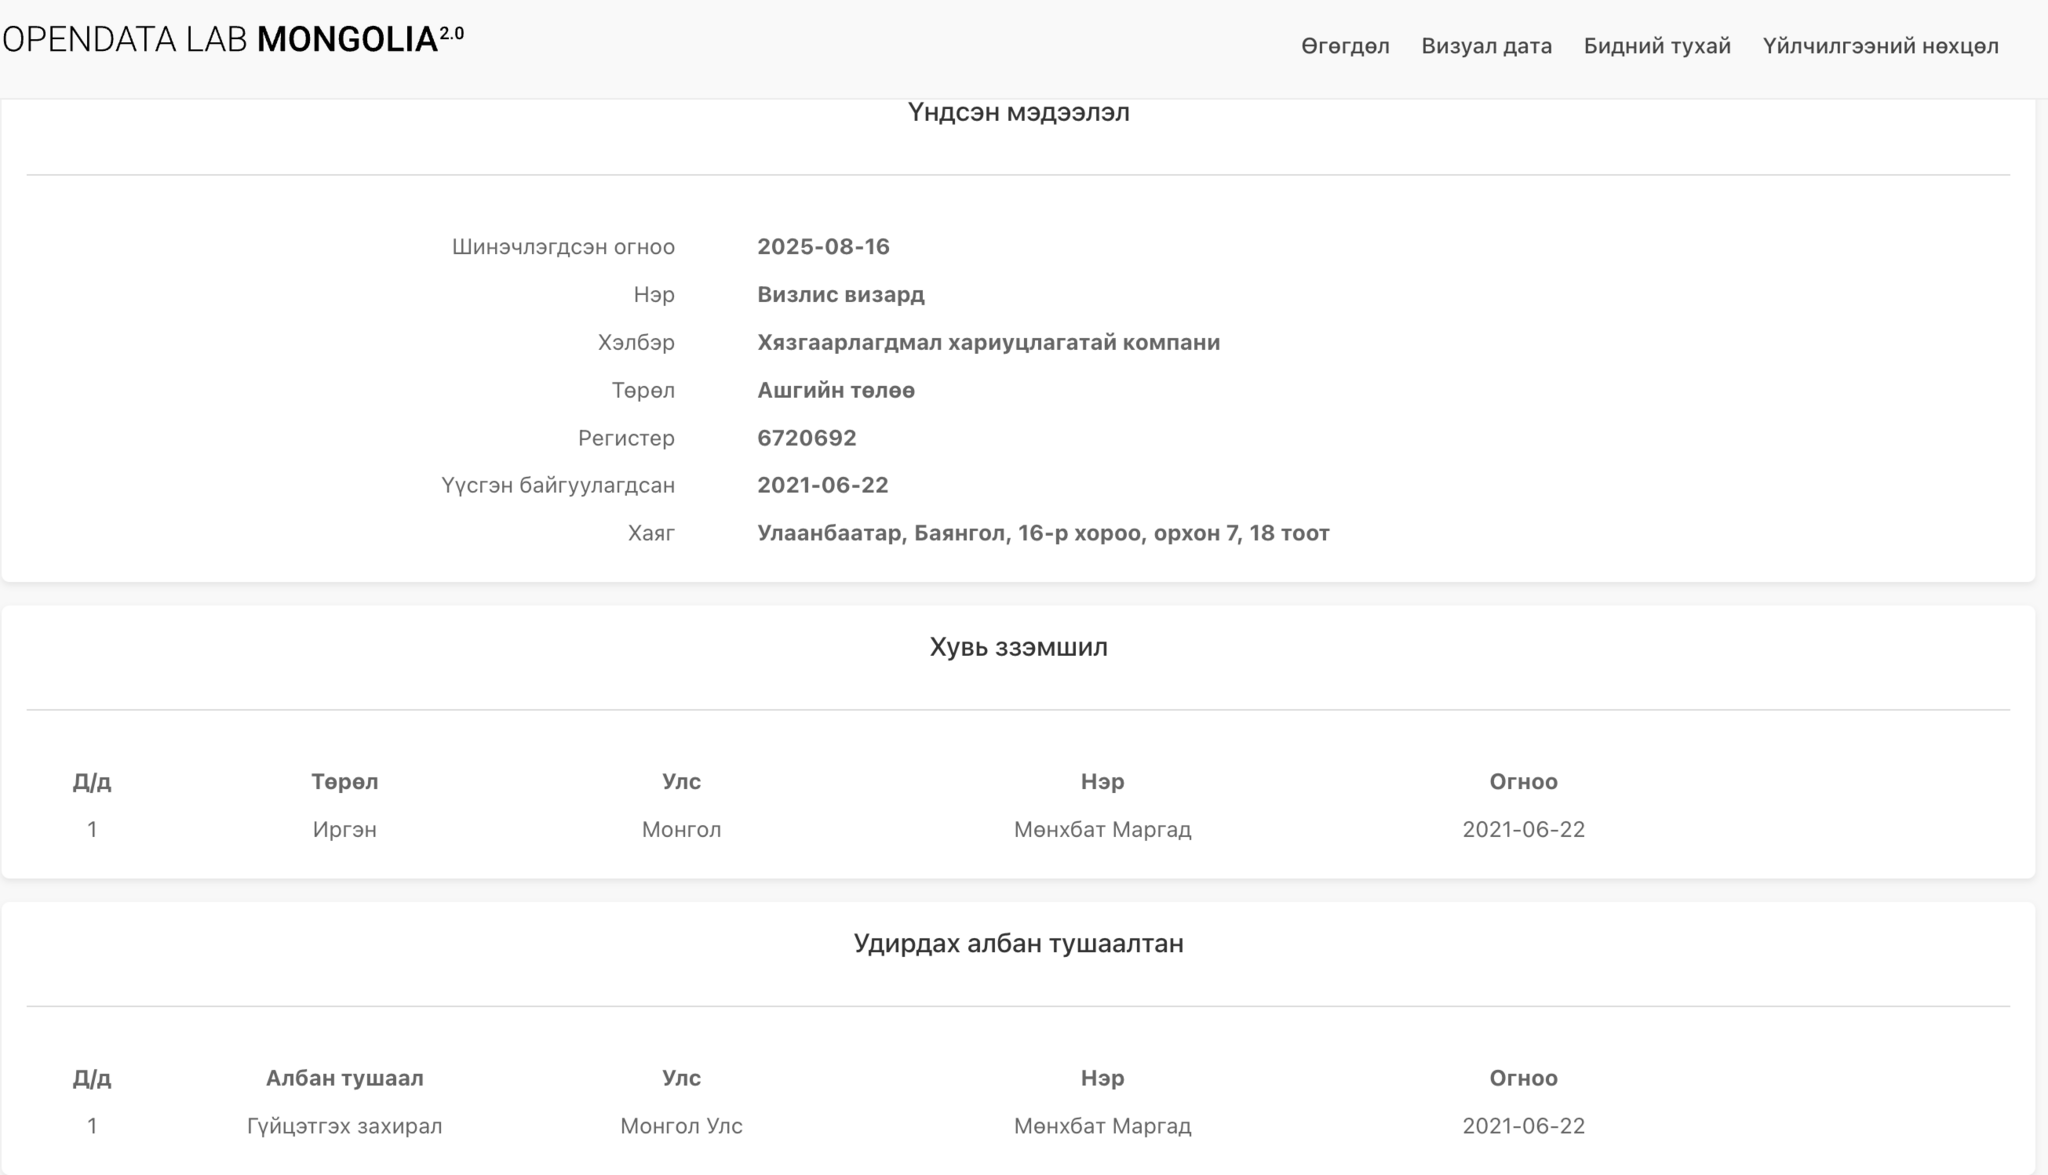The image size is (2048, 1175).
Task: Click the Улс header in shareholders table
Action: pyautogui.click(x=681, y=781)
